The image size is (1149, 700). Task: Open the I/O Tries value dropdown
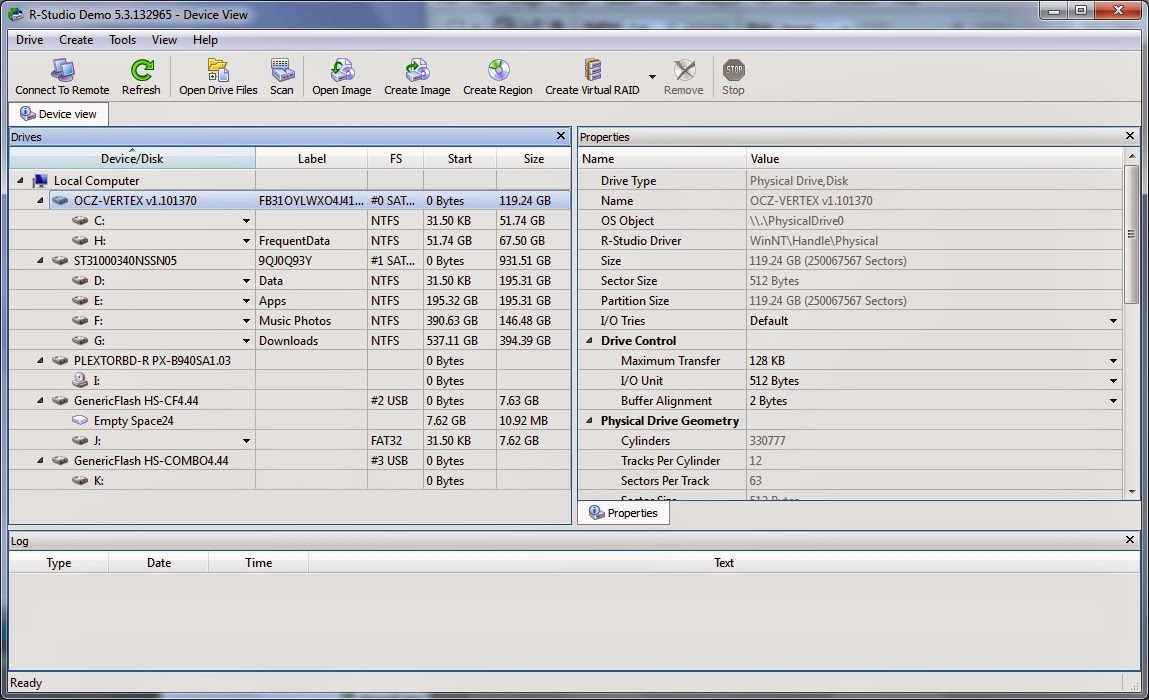tap(1113, 321)
